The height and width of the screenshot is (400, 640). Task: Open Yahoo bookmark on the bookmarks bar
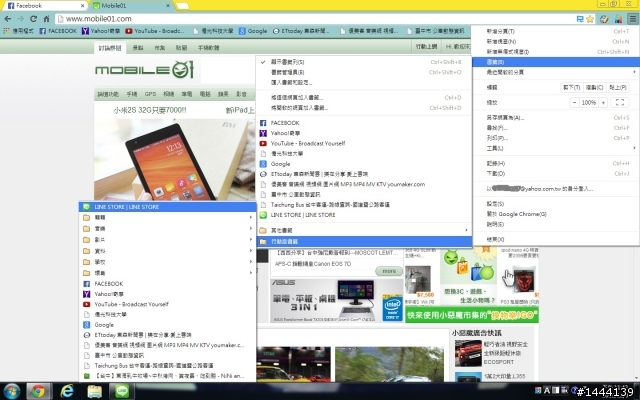[x=101, y=31]
